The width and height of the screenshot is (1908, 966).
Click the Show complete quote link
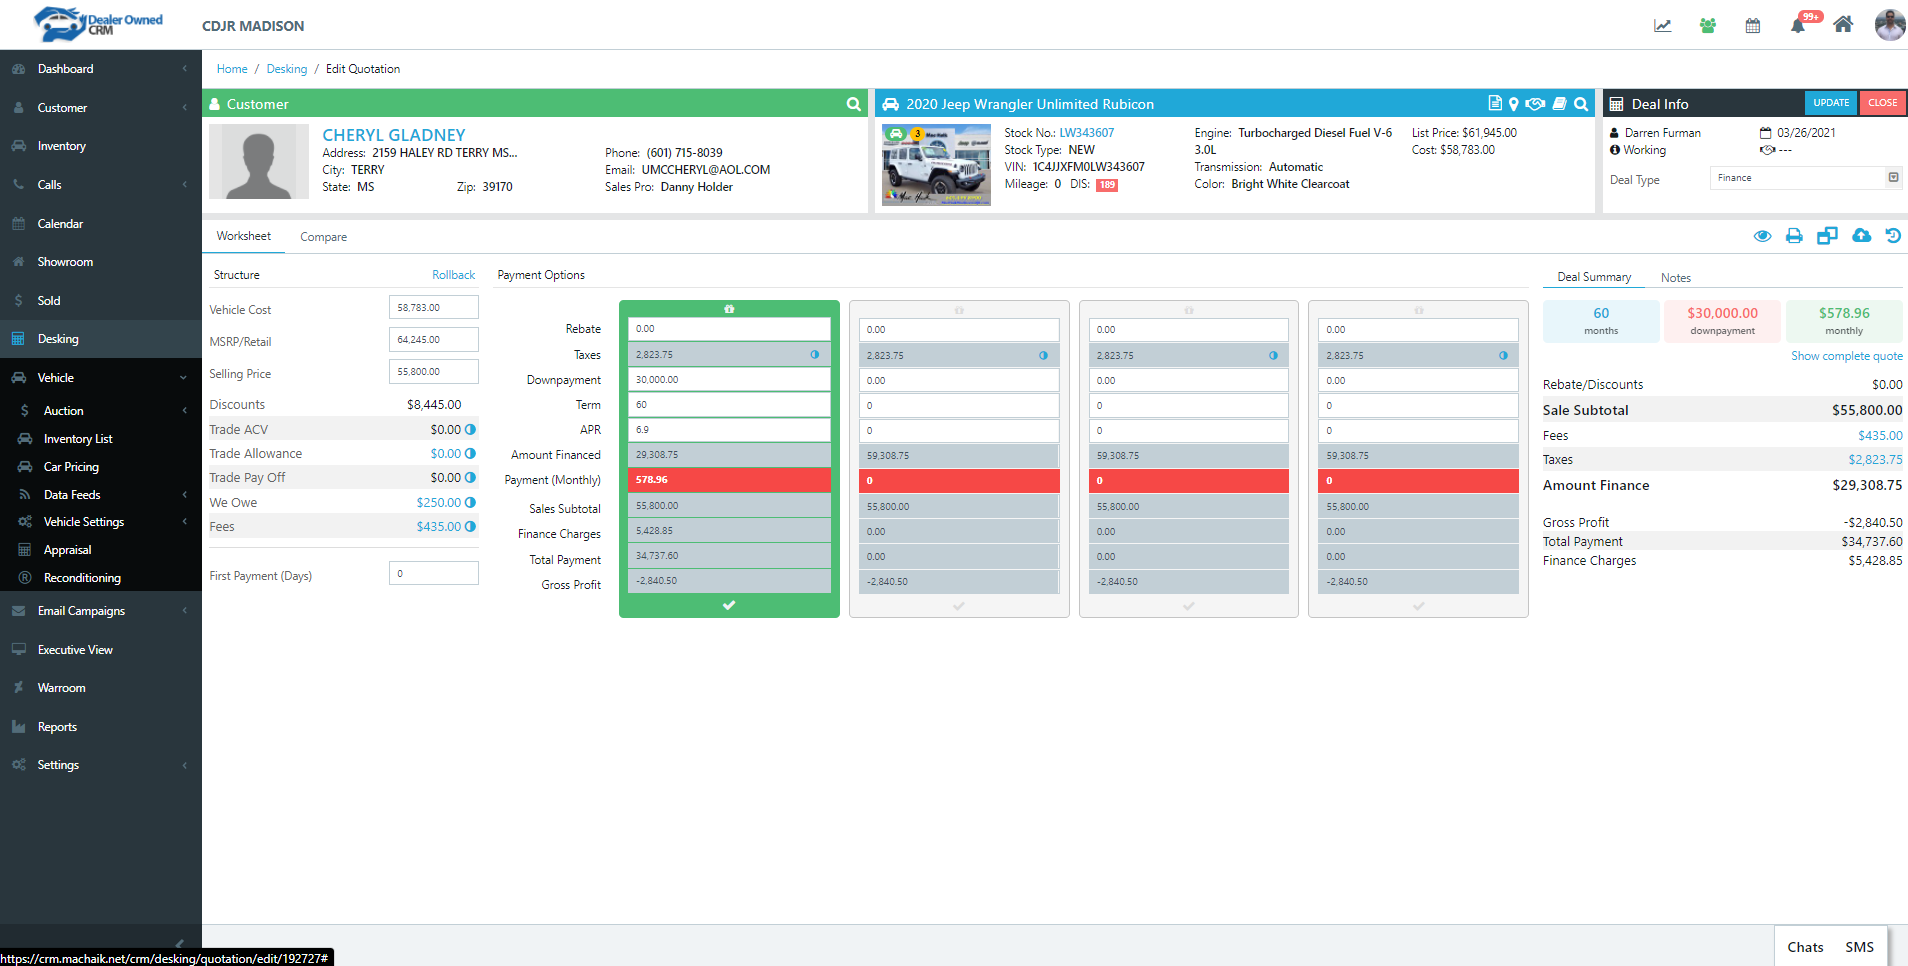coord(1846,356)
